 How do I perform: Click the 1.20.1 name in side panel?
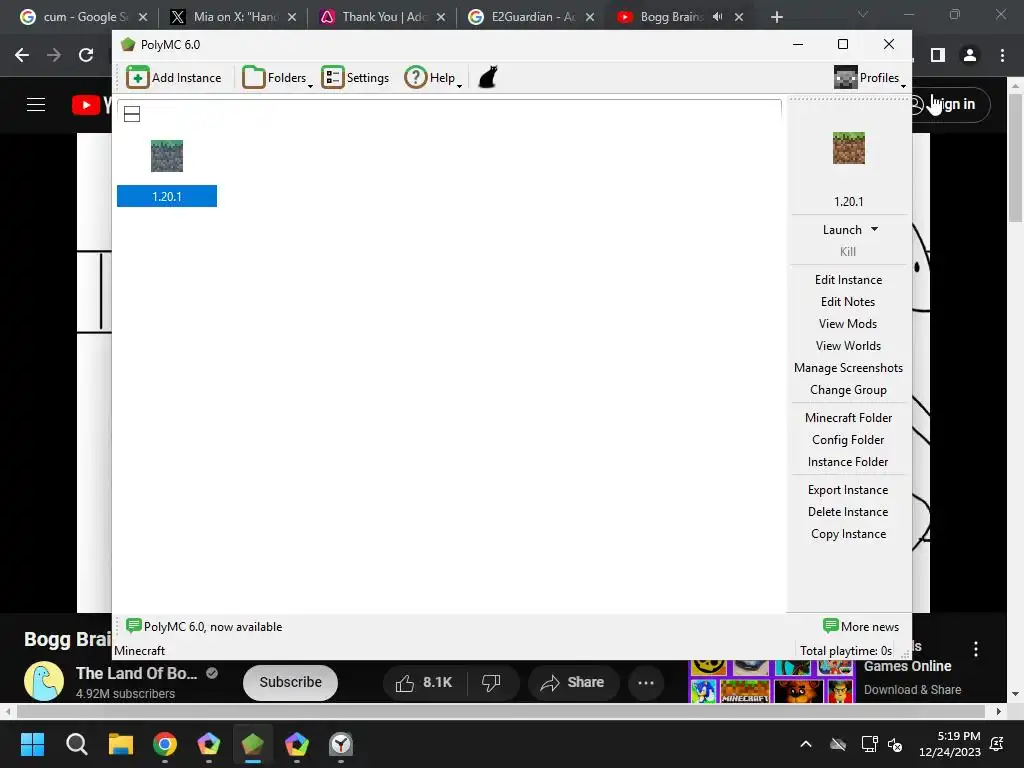[x=848, y=202]
